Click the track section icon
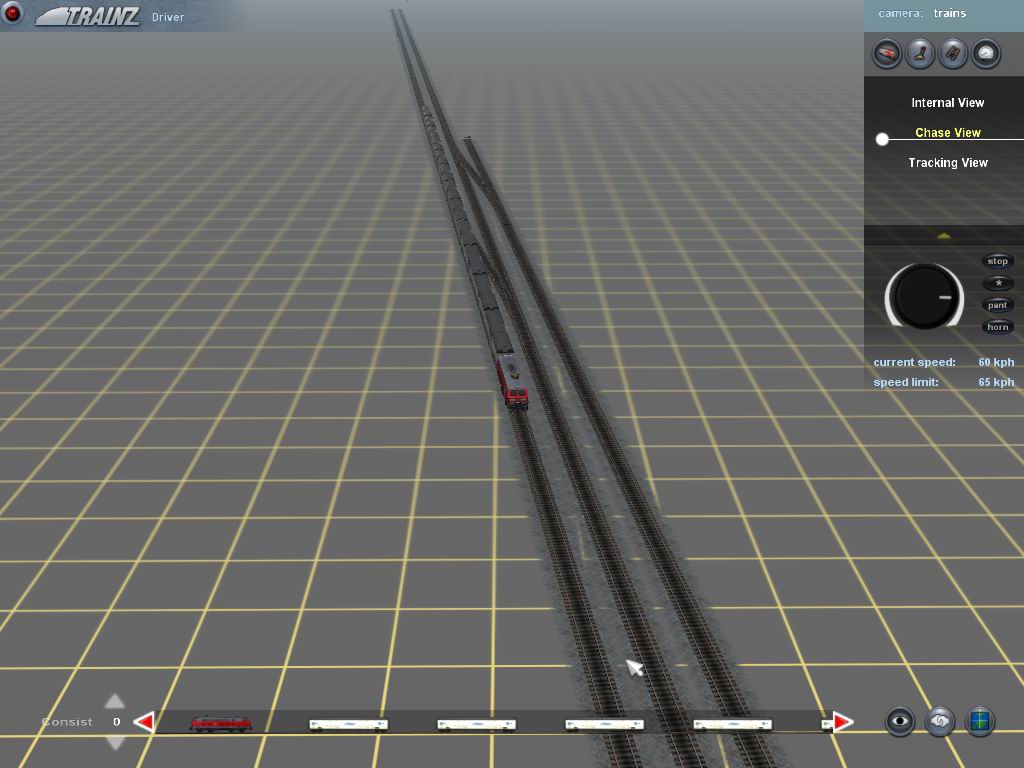Screen dimensions: 1024x768 click(953, 53)
